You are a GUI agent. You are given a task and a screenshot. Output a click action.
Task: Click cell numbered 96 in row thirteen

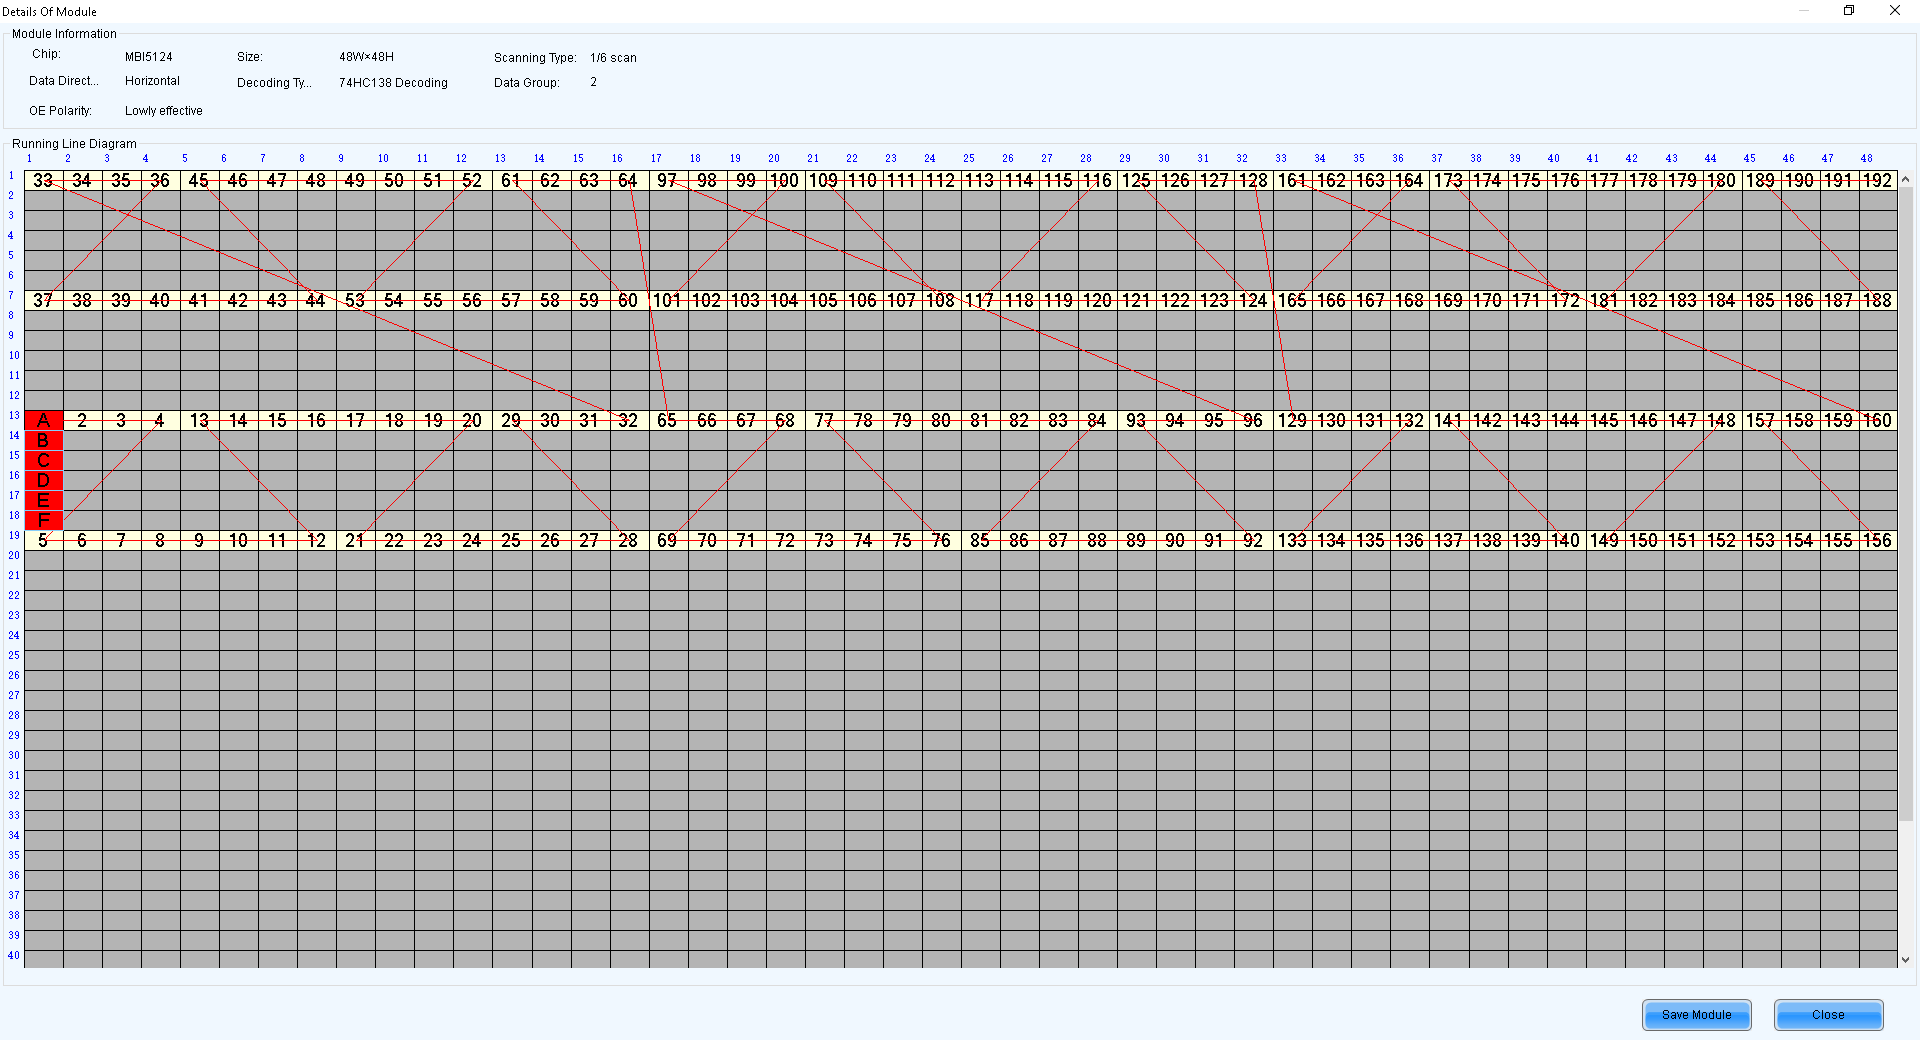point(1254,420)
